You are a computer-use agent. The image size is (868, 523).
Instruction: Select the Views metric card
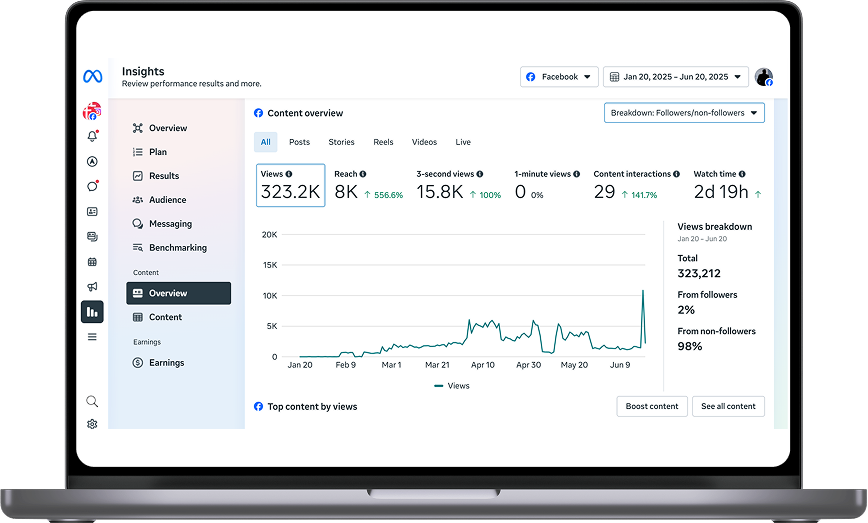[290, 185]
